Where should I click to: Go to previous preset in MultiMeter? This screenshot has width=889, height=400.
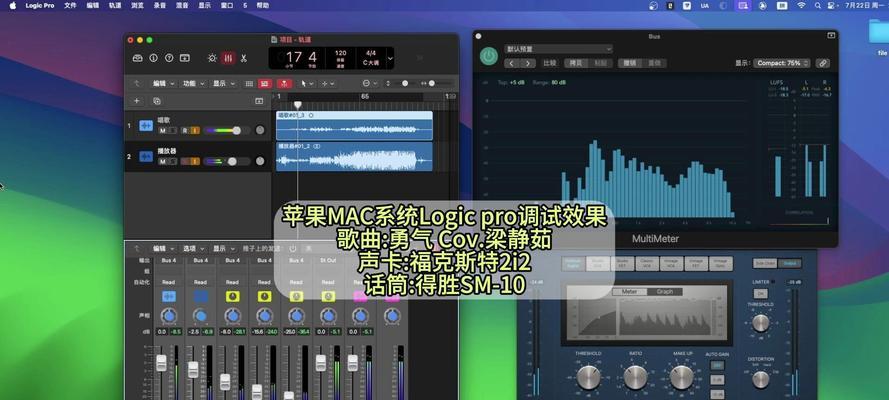click(512, 63)
